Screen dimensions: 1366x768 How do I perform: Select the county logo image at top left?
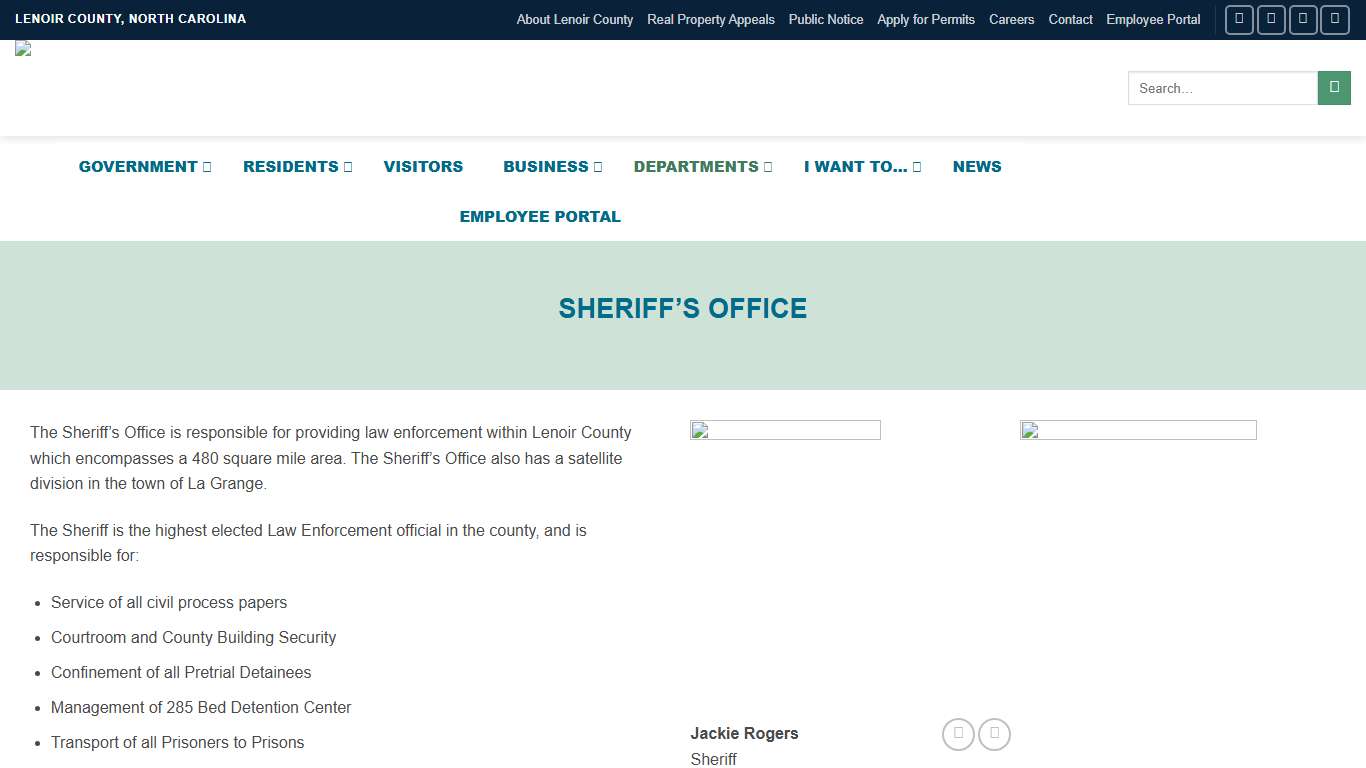(21, 50)
